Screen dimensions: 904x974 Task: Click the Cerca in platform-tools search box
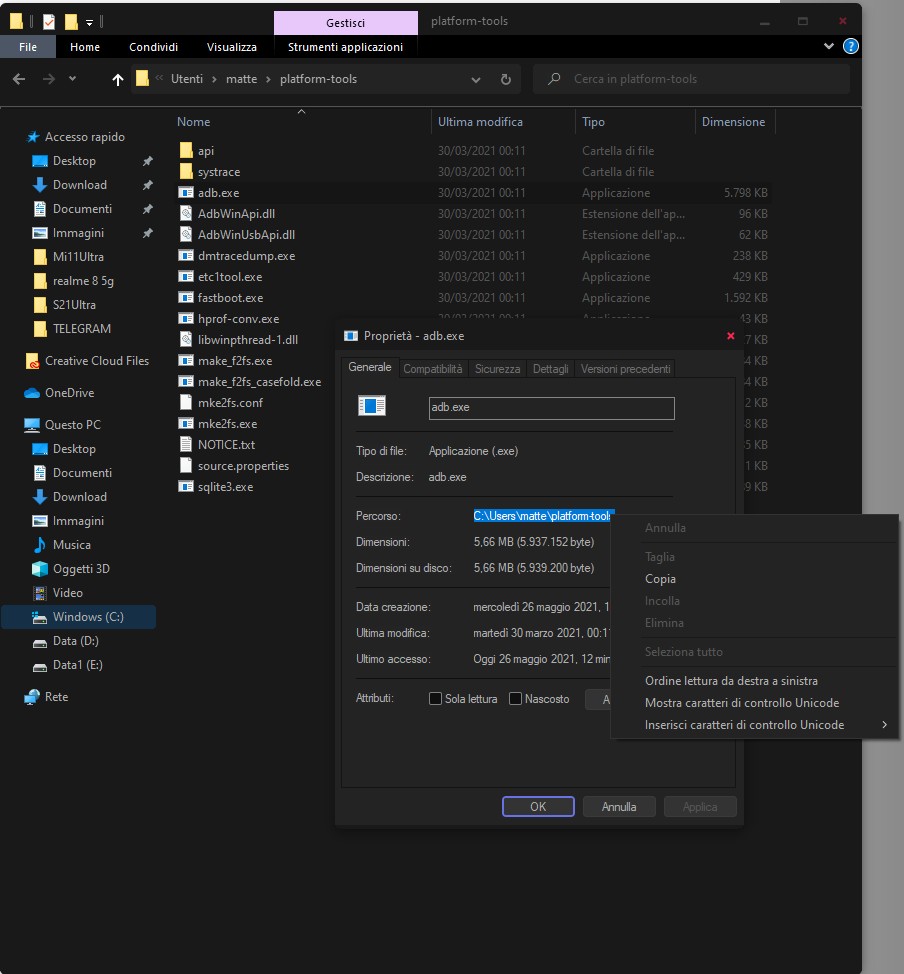(x=700, y=79)
